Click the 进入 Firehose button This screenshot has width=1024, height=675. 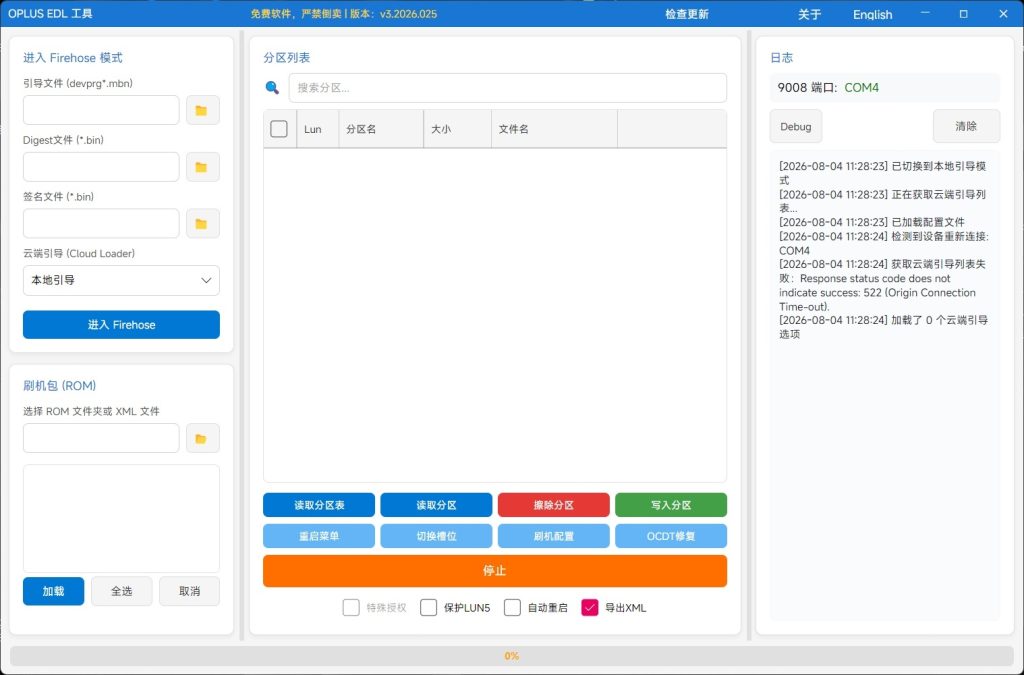[121, 324]
